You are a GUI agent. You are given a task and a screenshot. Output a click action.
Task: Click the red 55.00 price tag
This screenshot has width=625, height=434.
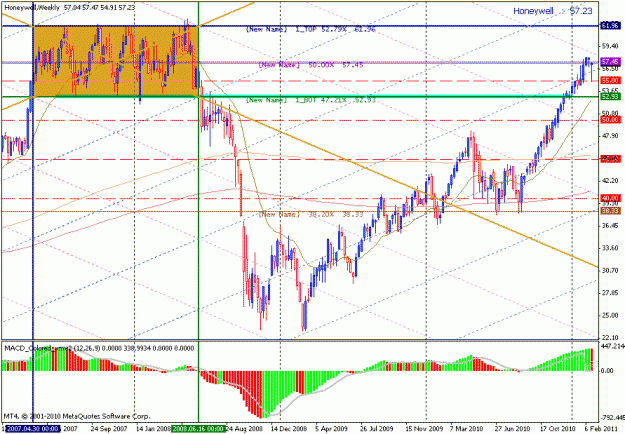tap(611, 81)
